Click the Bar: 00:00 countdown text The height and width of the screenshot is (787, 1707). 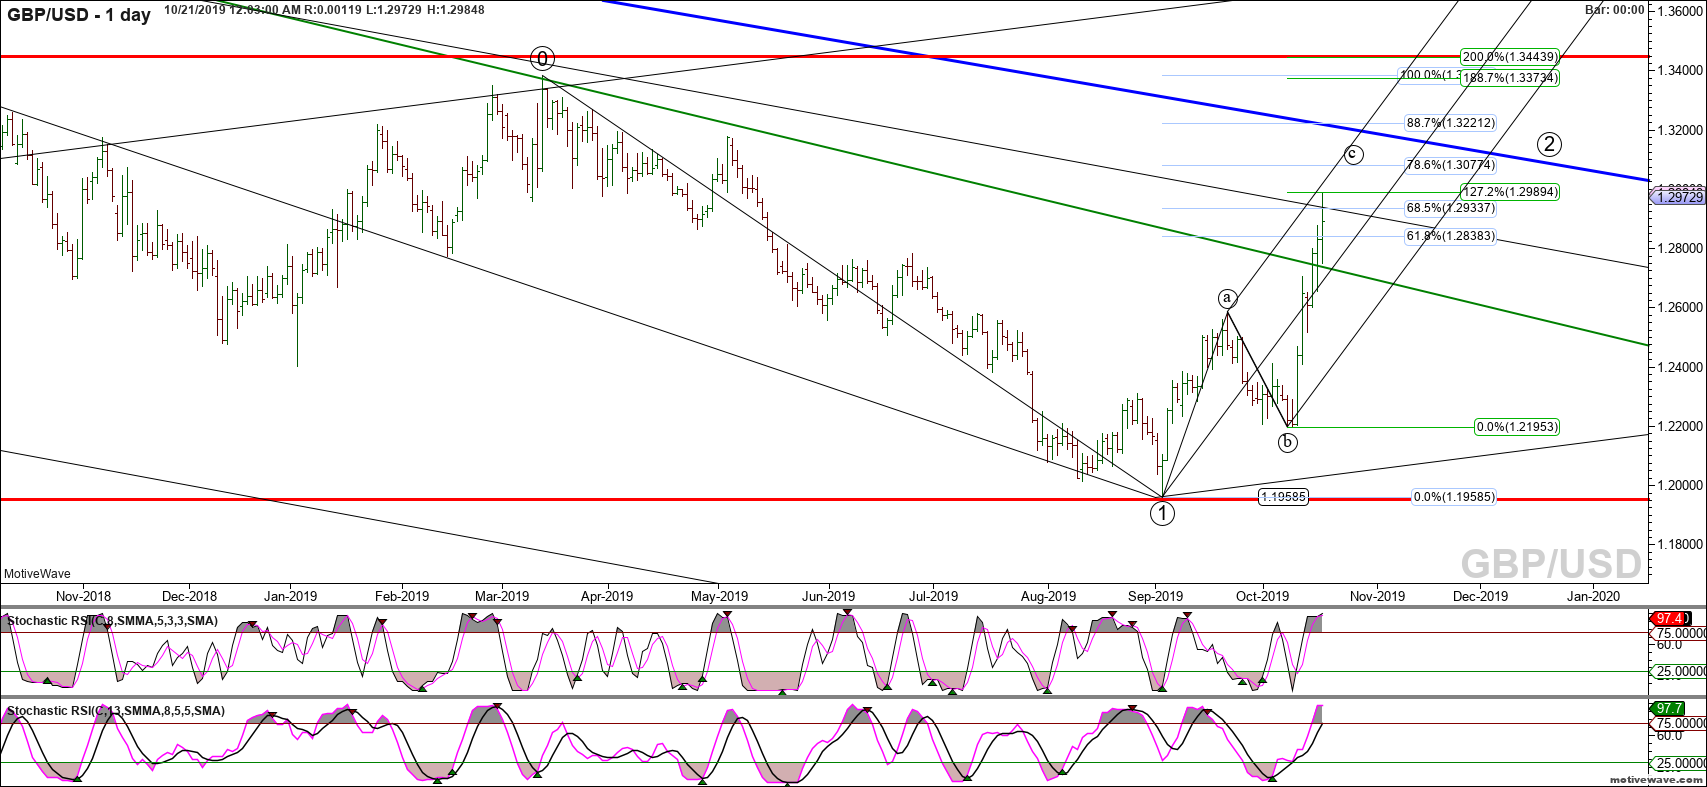(1615, 10)
